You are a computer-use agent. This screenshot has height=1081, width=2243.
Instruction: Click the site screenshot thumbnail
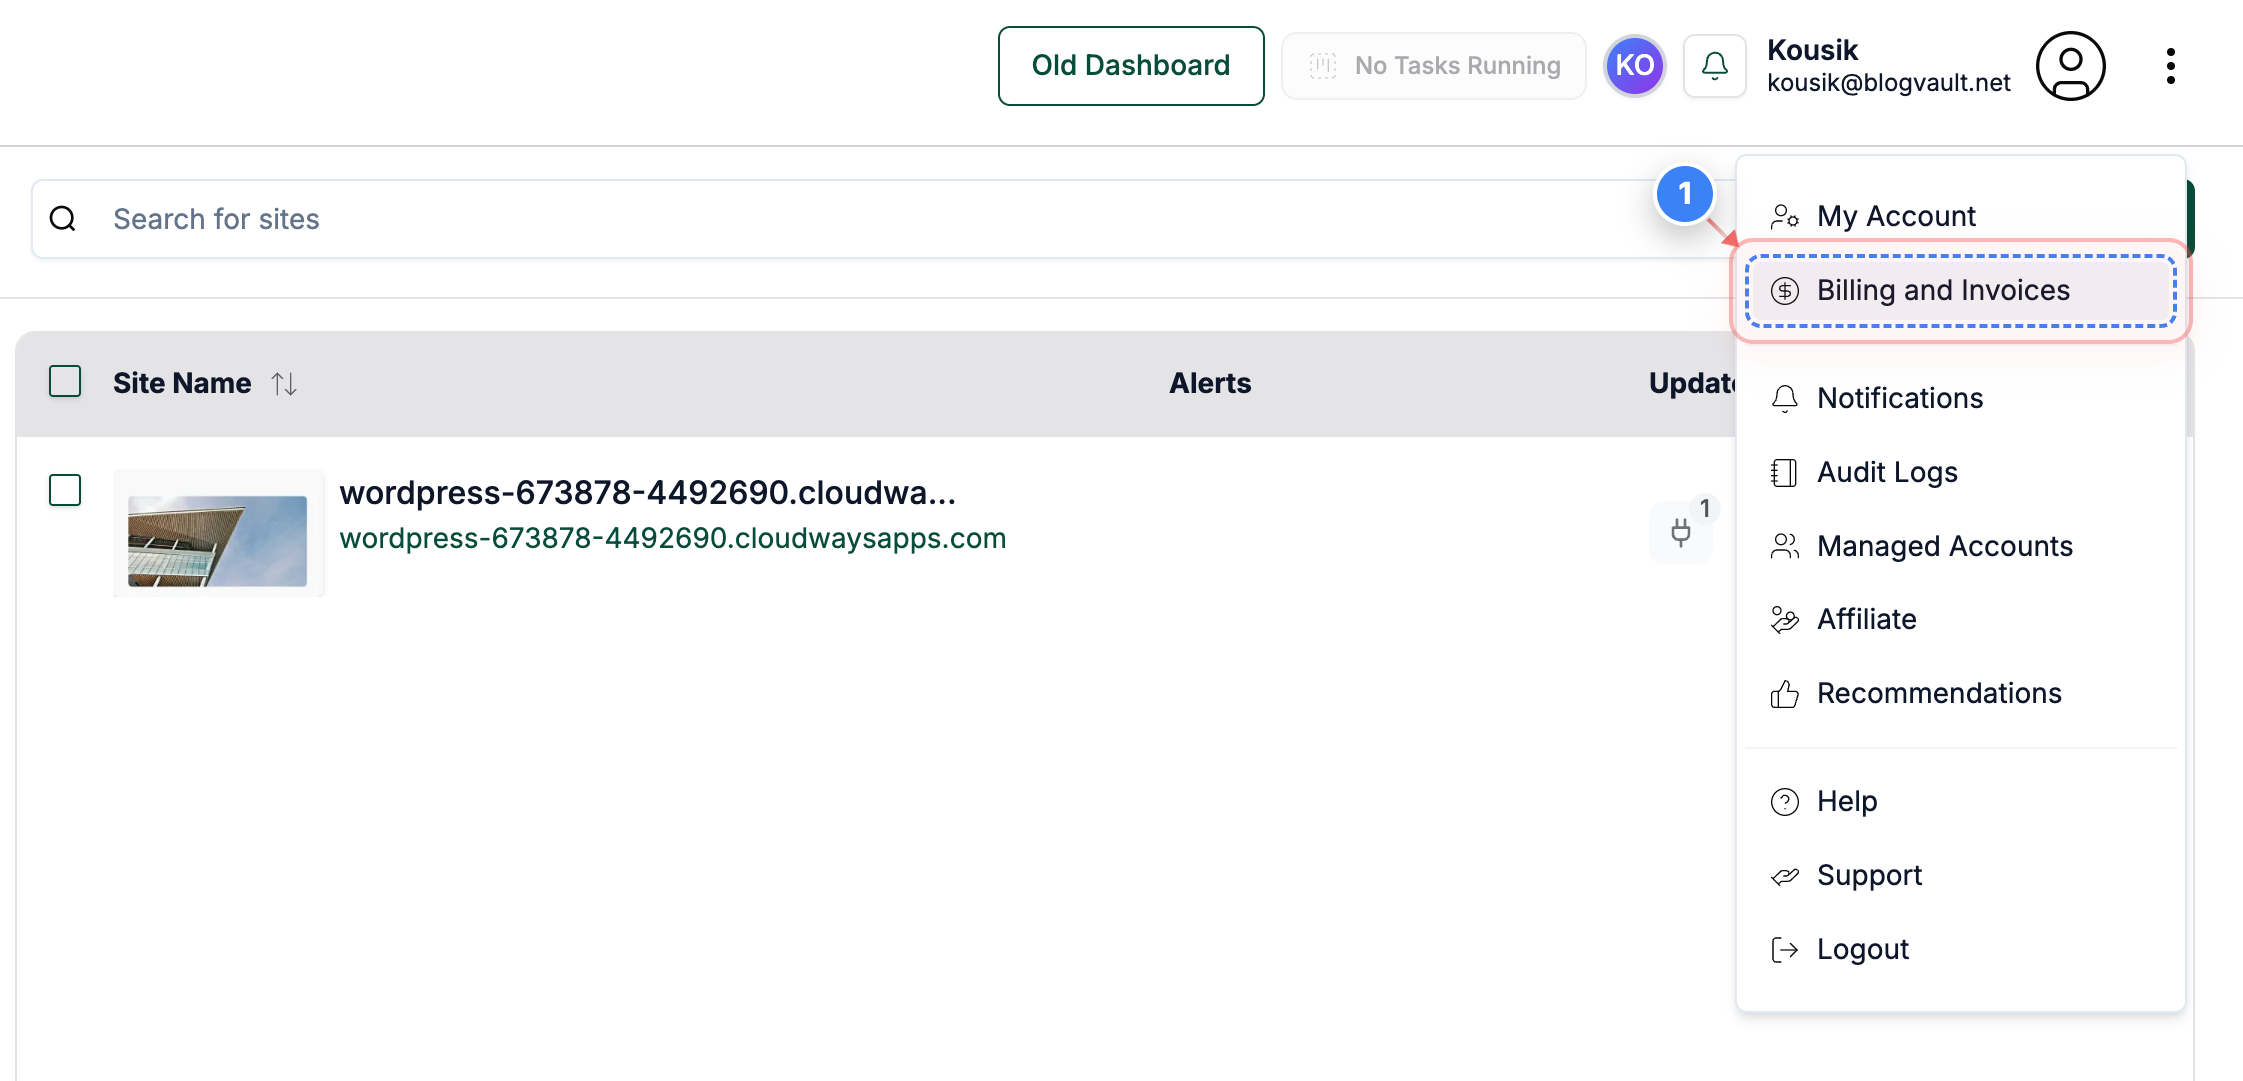click(x=218, y=540)
